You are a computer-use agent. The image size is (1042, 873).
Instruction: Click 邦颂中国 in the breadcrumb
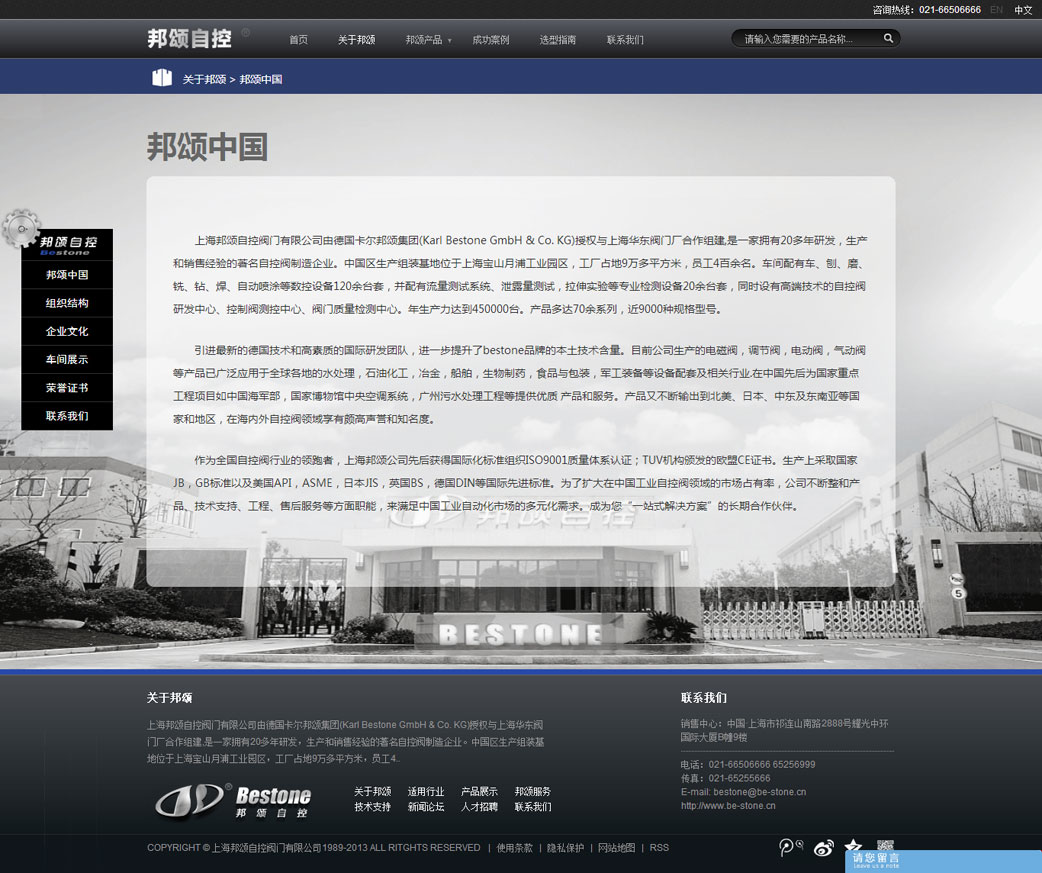click(260, 79)
